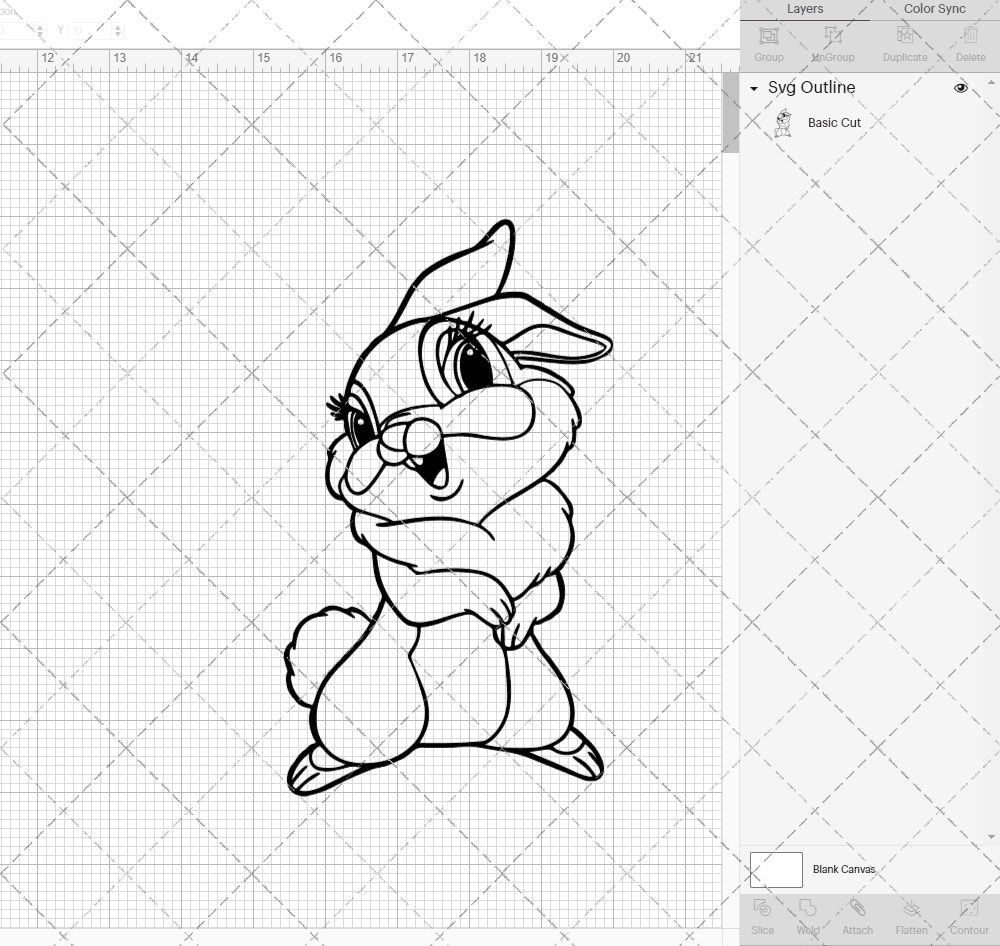Select the Basic Cut layer text
The width and height of the screenshot is (1000, 946).
tap(834, 122)
